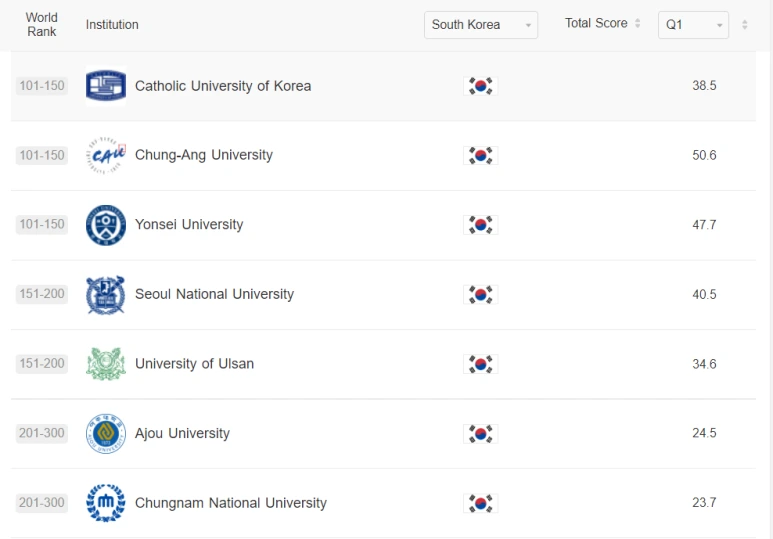Click the Yonsei University crest logo
773x539 pixels.
[106, 225]
